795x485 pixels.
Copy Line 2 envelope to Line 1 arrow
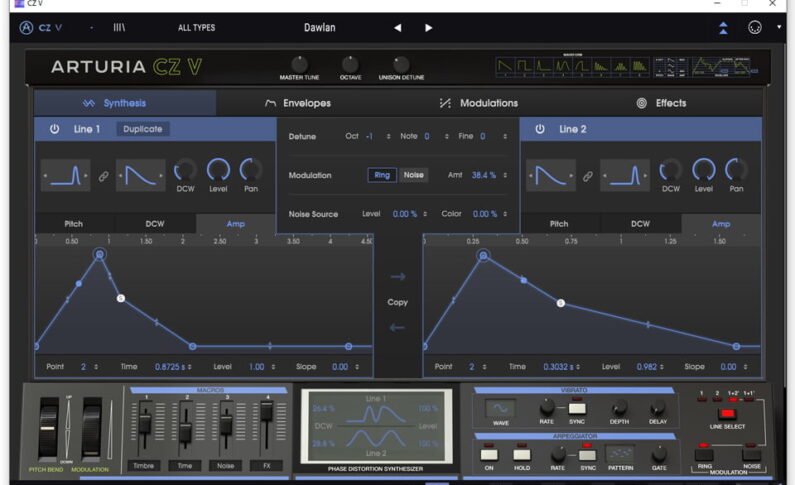pos(398,328)
